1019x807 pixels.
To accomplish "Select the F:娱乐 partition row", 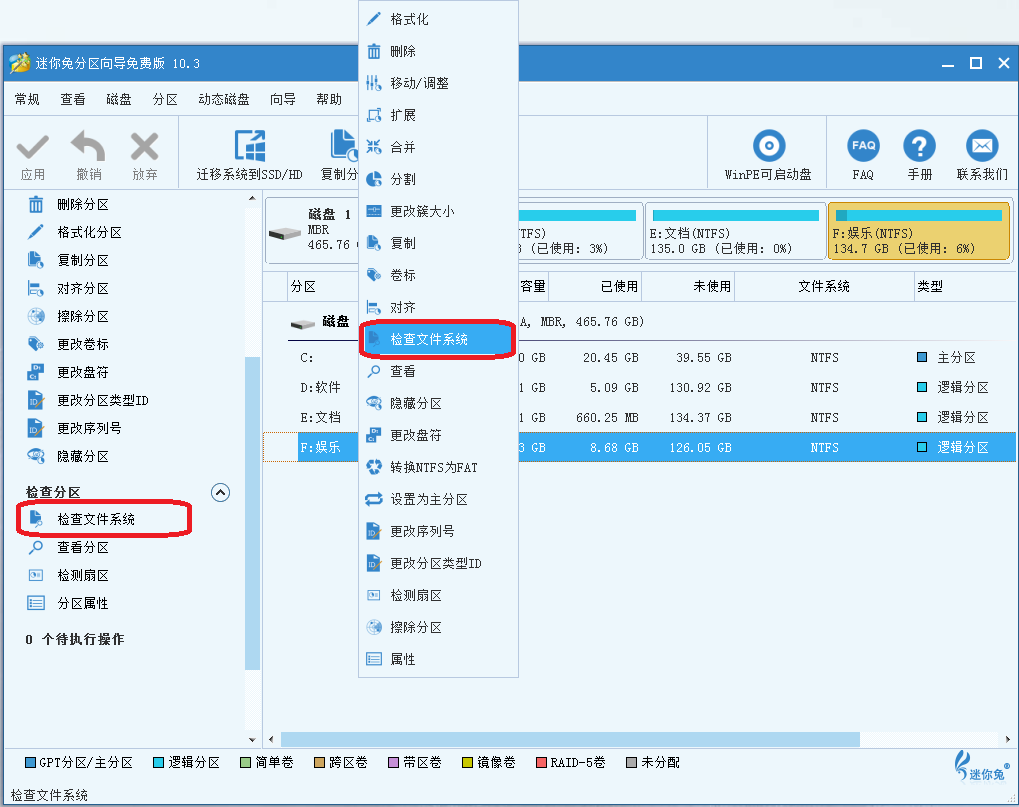I will (639, 448).
